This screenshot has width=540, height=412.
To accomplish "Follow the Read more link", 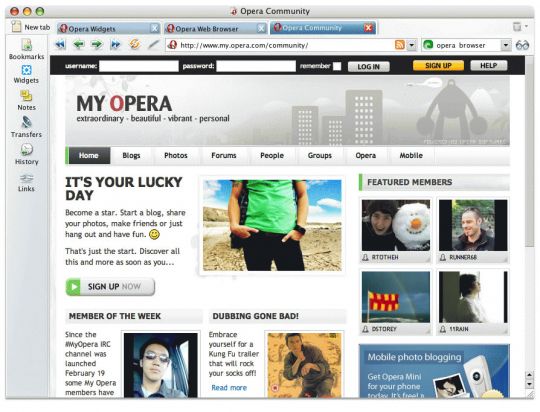I will click(229, 388).
